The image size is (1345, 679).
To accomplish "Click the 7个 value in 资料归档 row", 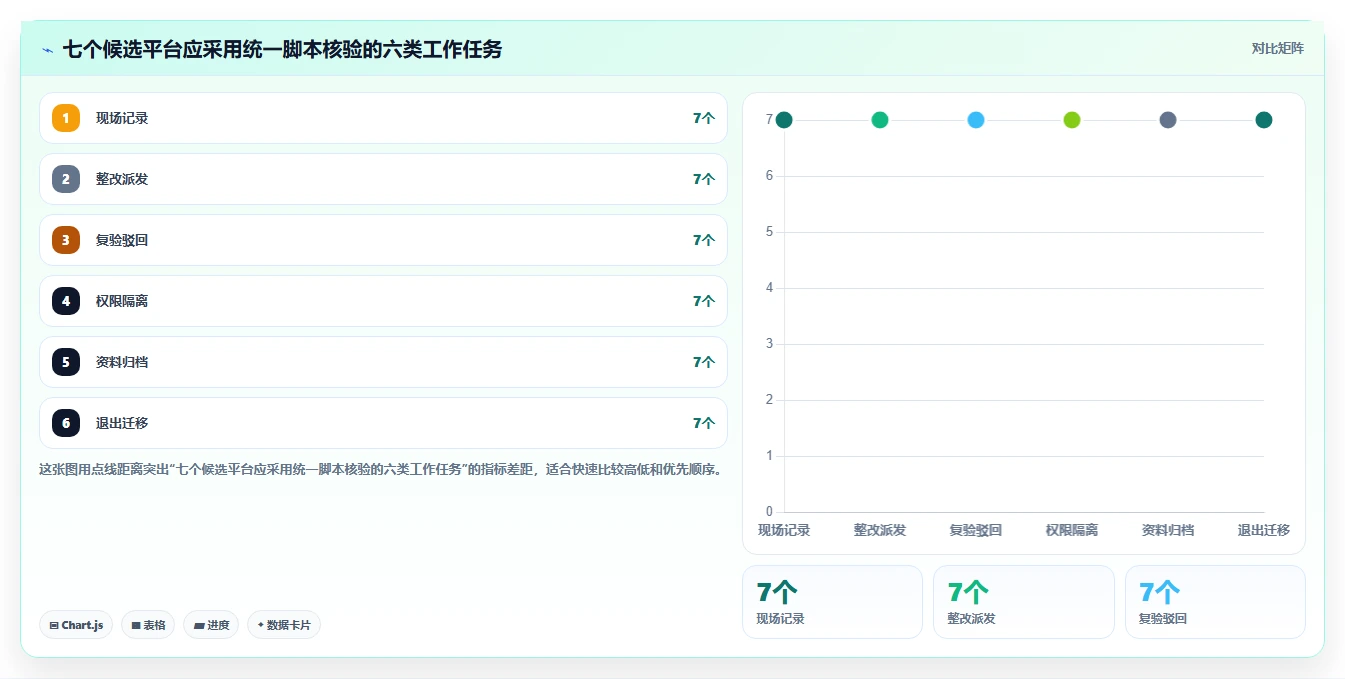I will coord(704,362).
